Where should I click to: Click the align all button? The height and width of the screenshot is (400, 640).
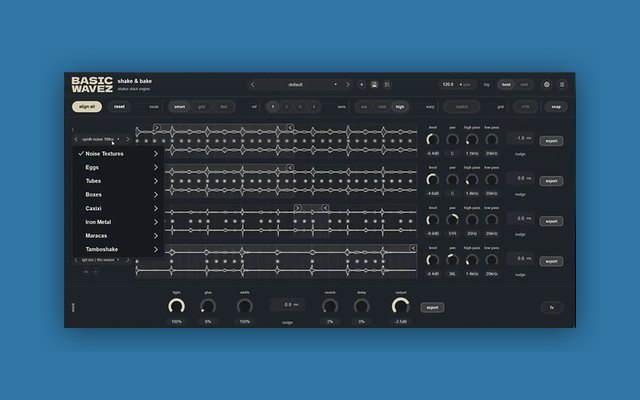click(87, 107)
